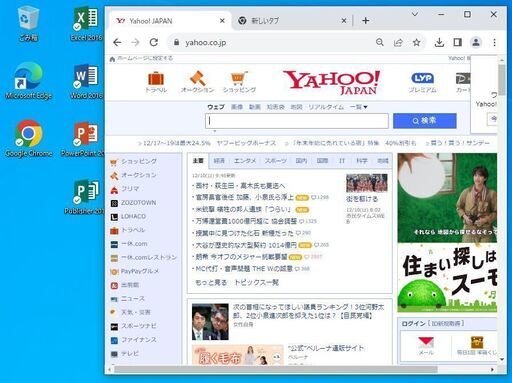The image size is (512, 383).
Task: Select the スポーツ news tab
Action: (275, 161)
